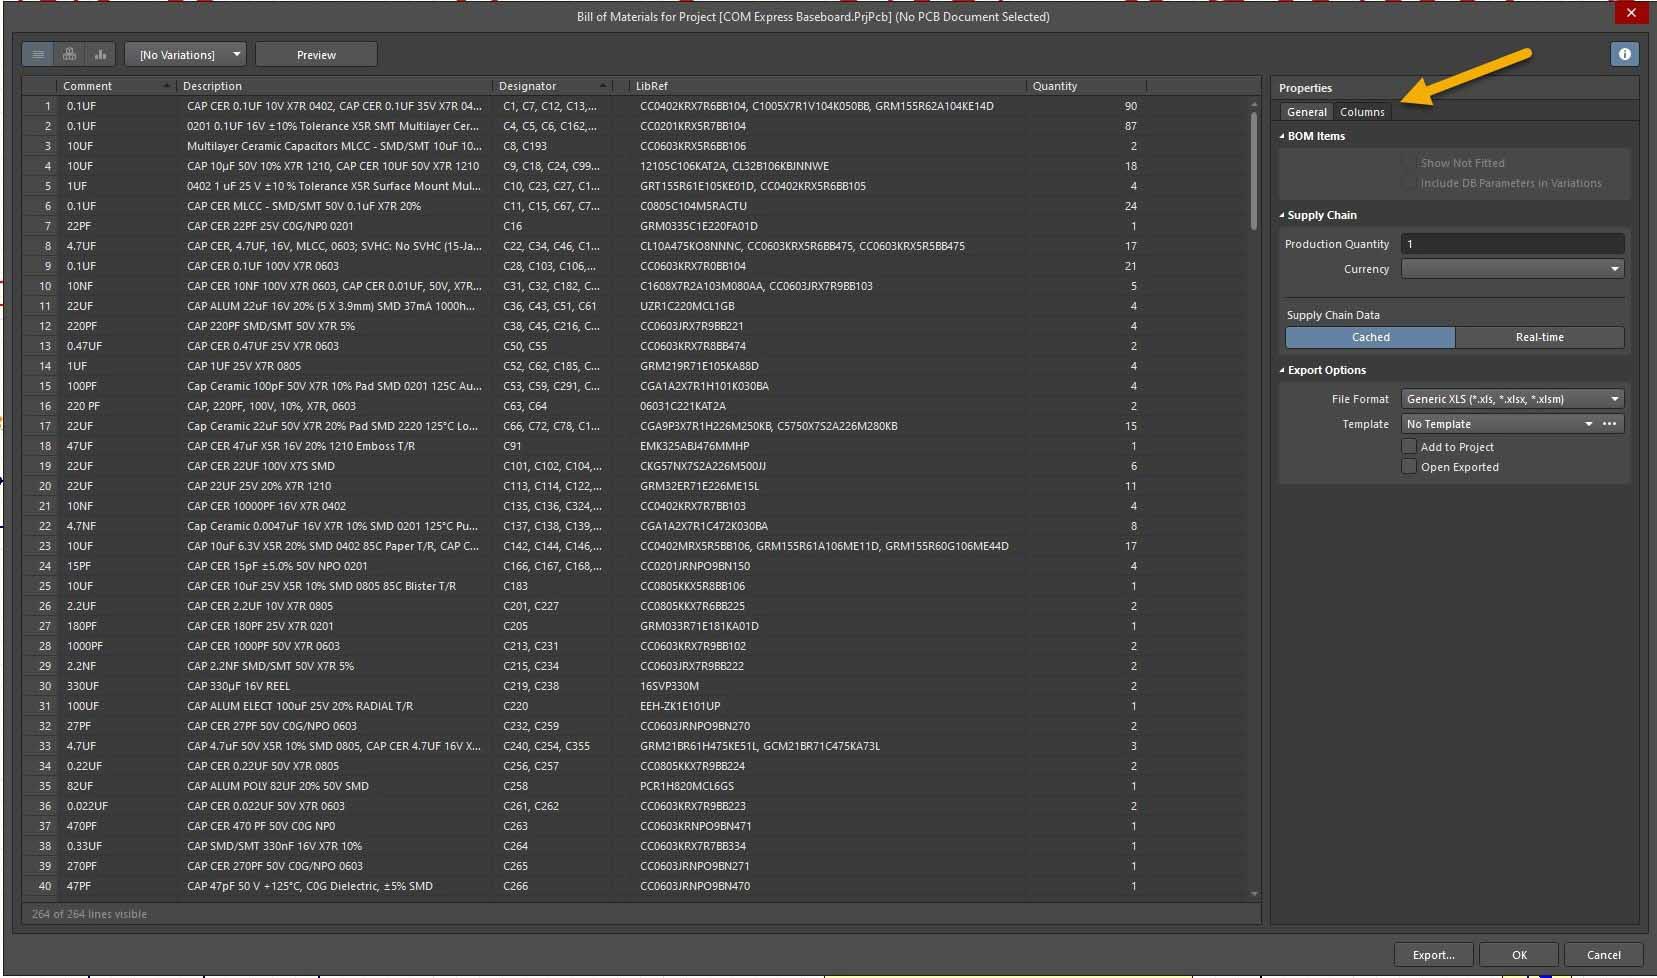Tick the Open Exported checkbox
Screen dimensions: 1657x978
(1409, 467)
